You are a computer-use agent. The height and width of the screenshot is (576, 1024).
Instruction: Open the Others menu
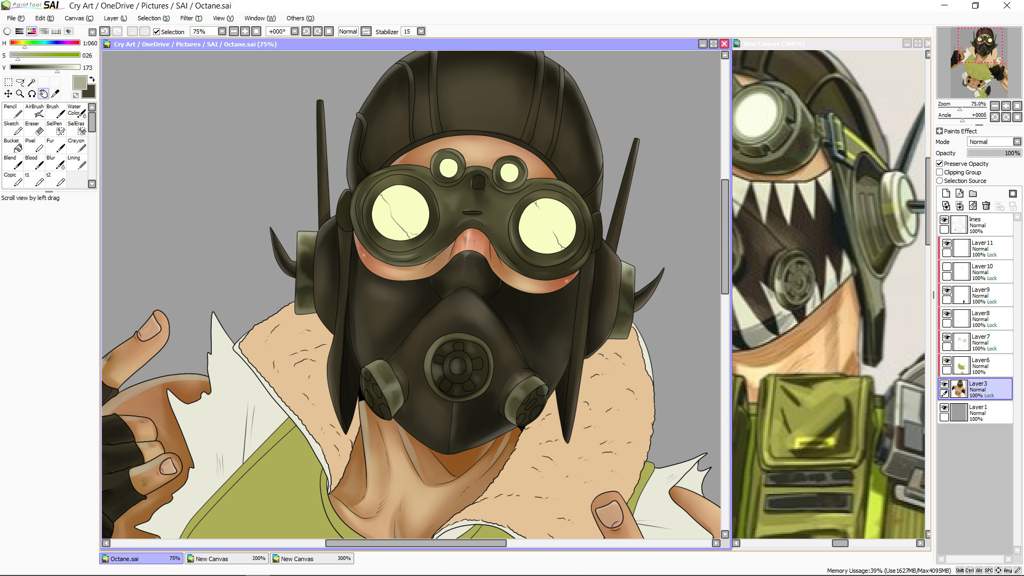pyautogui.click(x=300, y=18)
